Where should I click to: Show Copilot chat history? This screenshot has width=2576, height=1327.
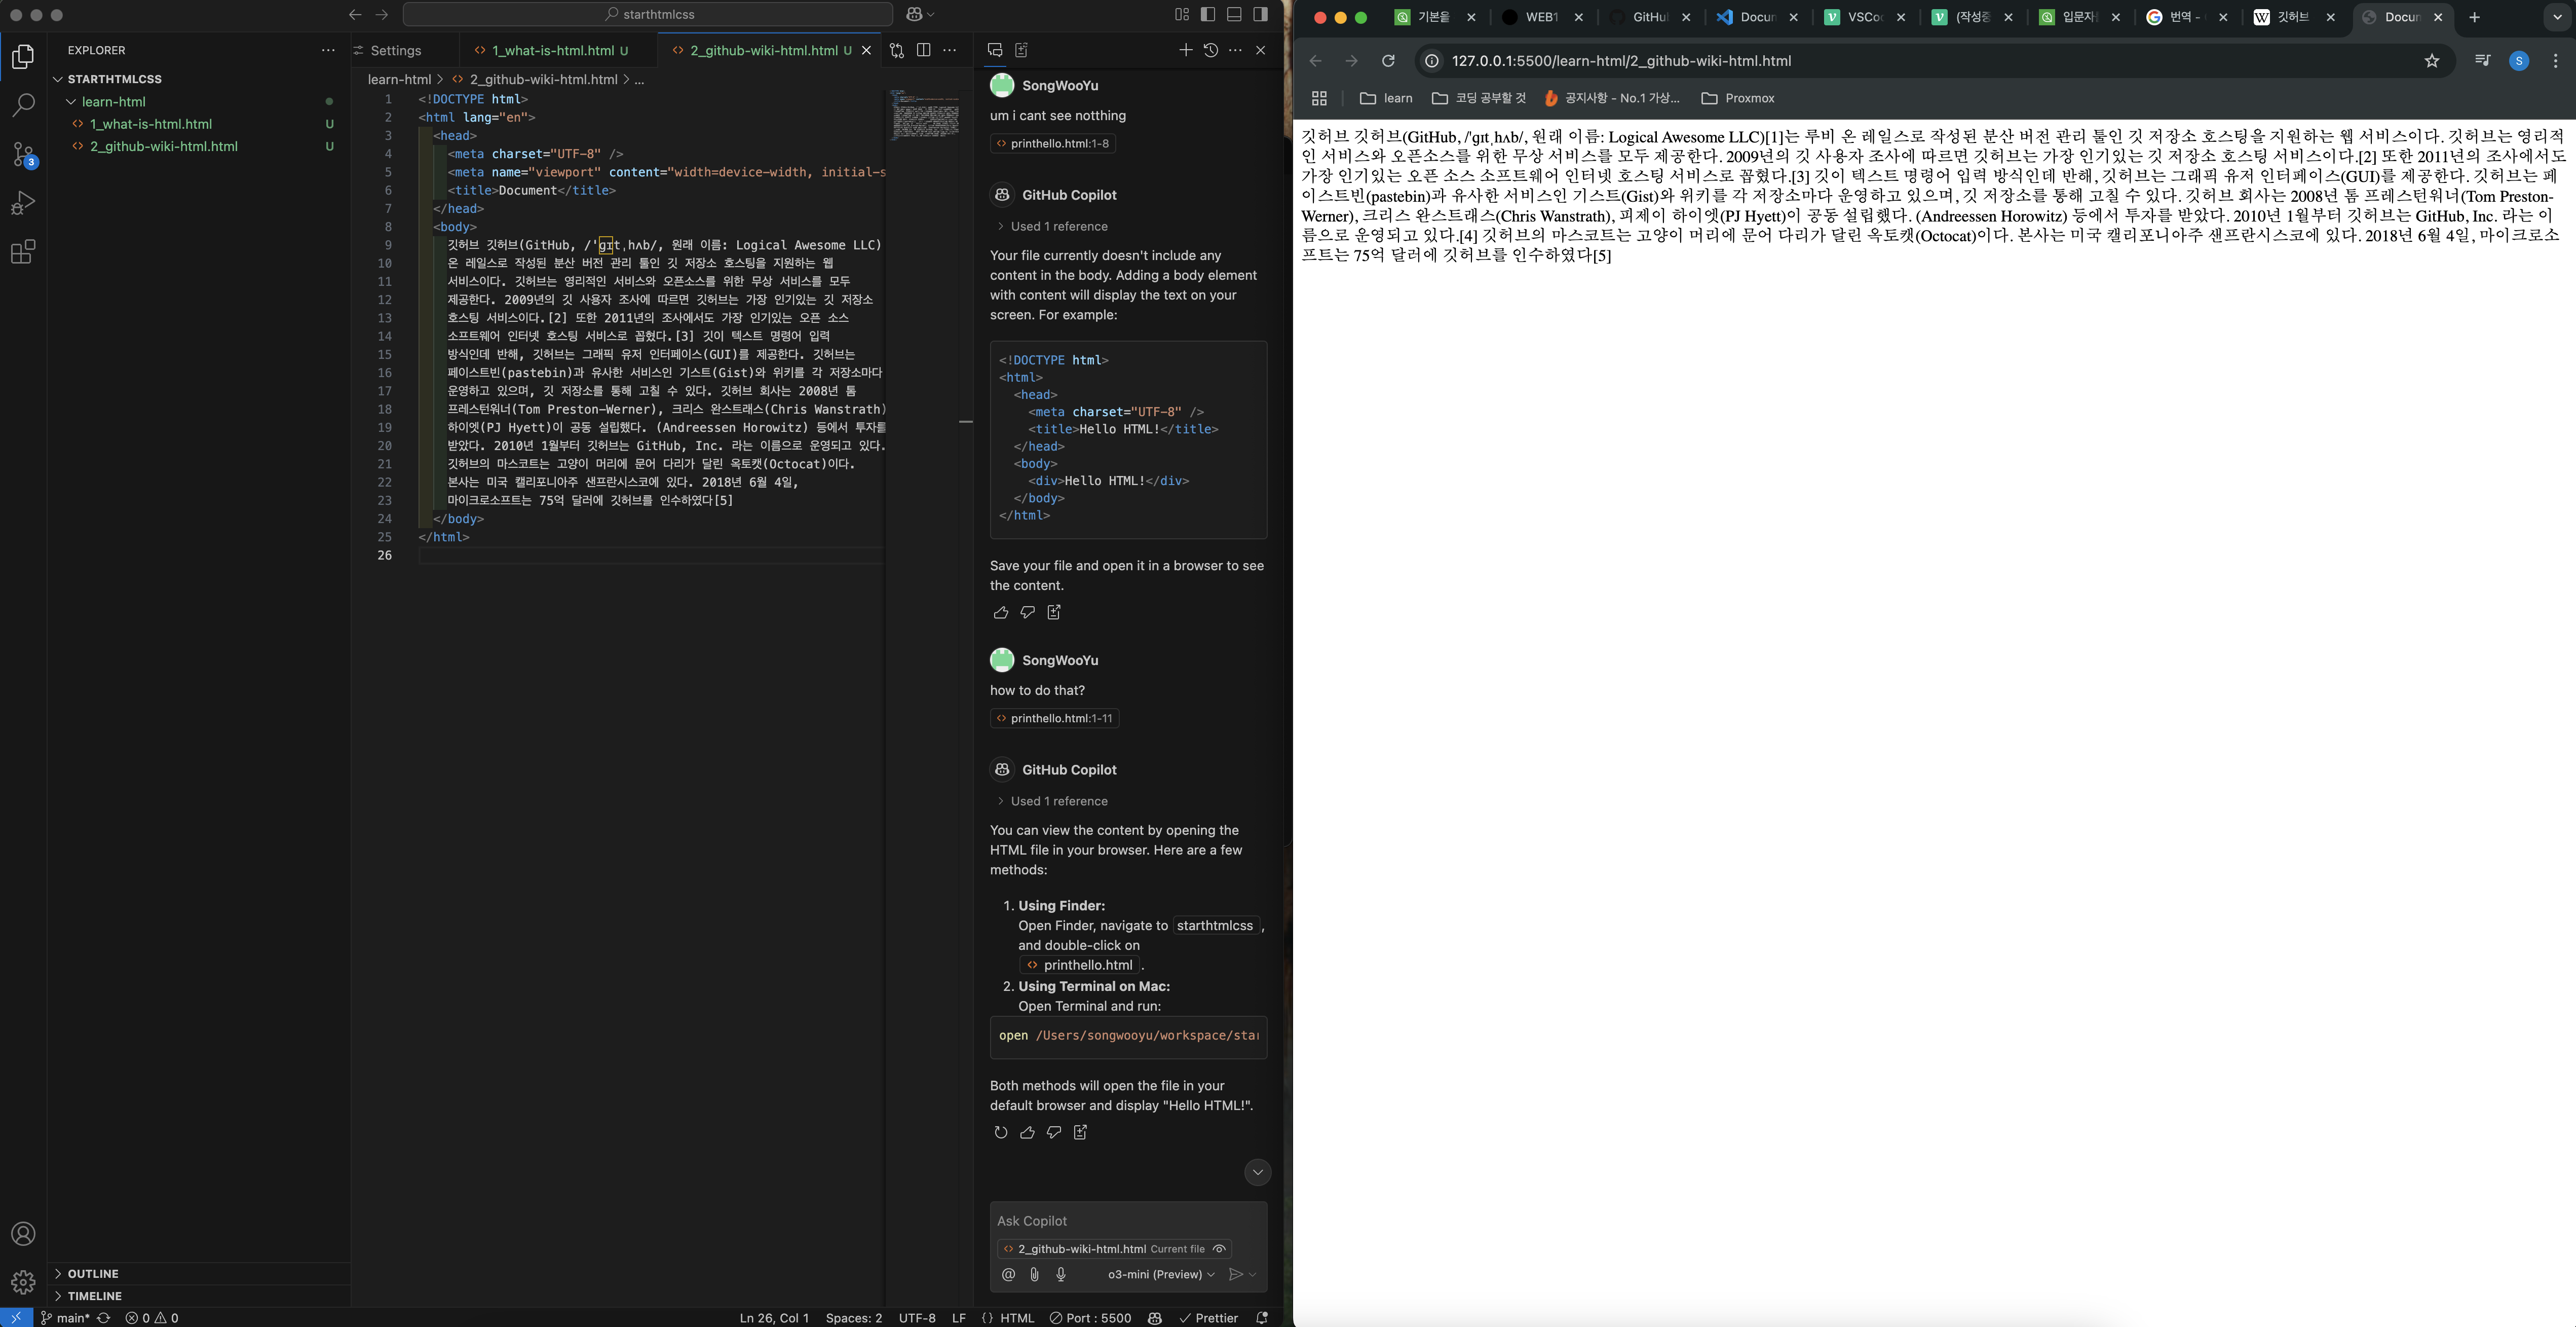point(1210,50)
